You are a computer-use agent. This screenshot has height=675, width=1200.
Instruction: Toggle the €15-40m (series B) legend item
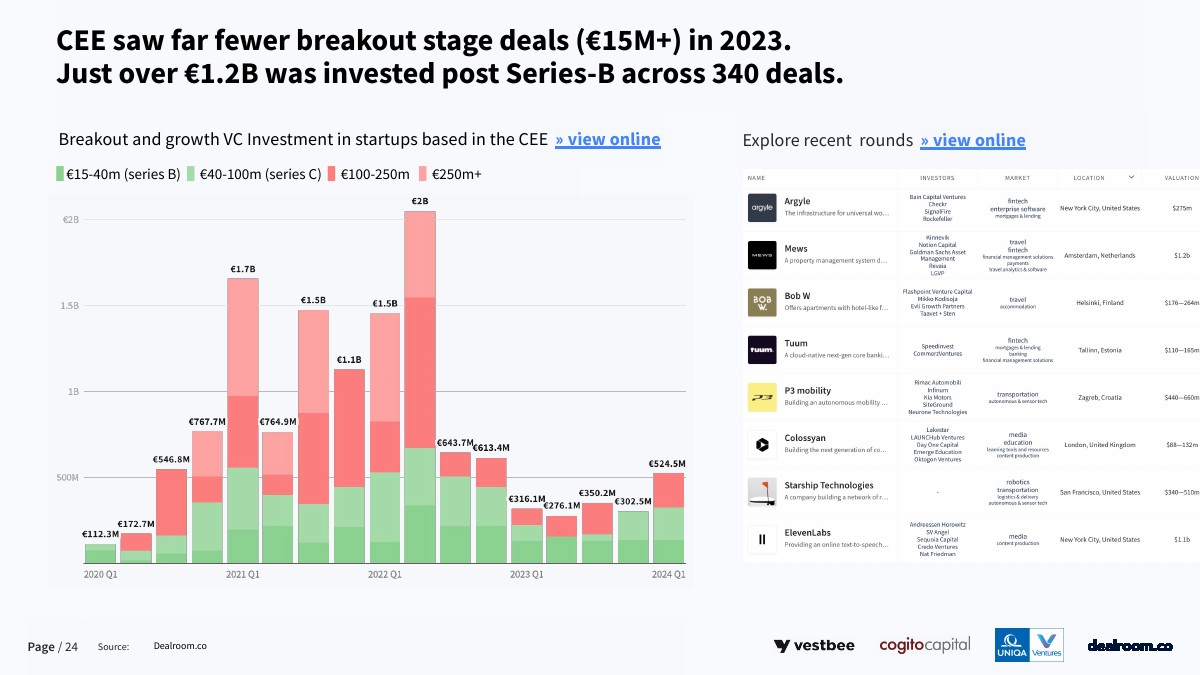(x=118, y=174)
